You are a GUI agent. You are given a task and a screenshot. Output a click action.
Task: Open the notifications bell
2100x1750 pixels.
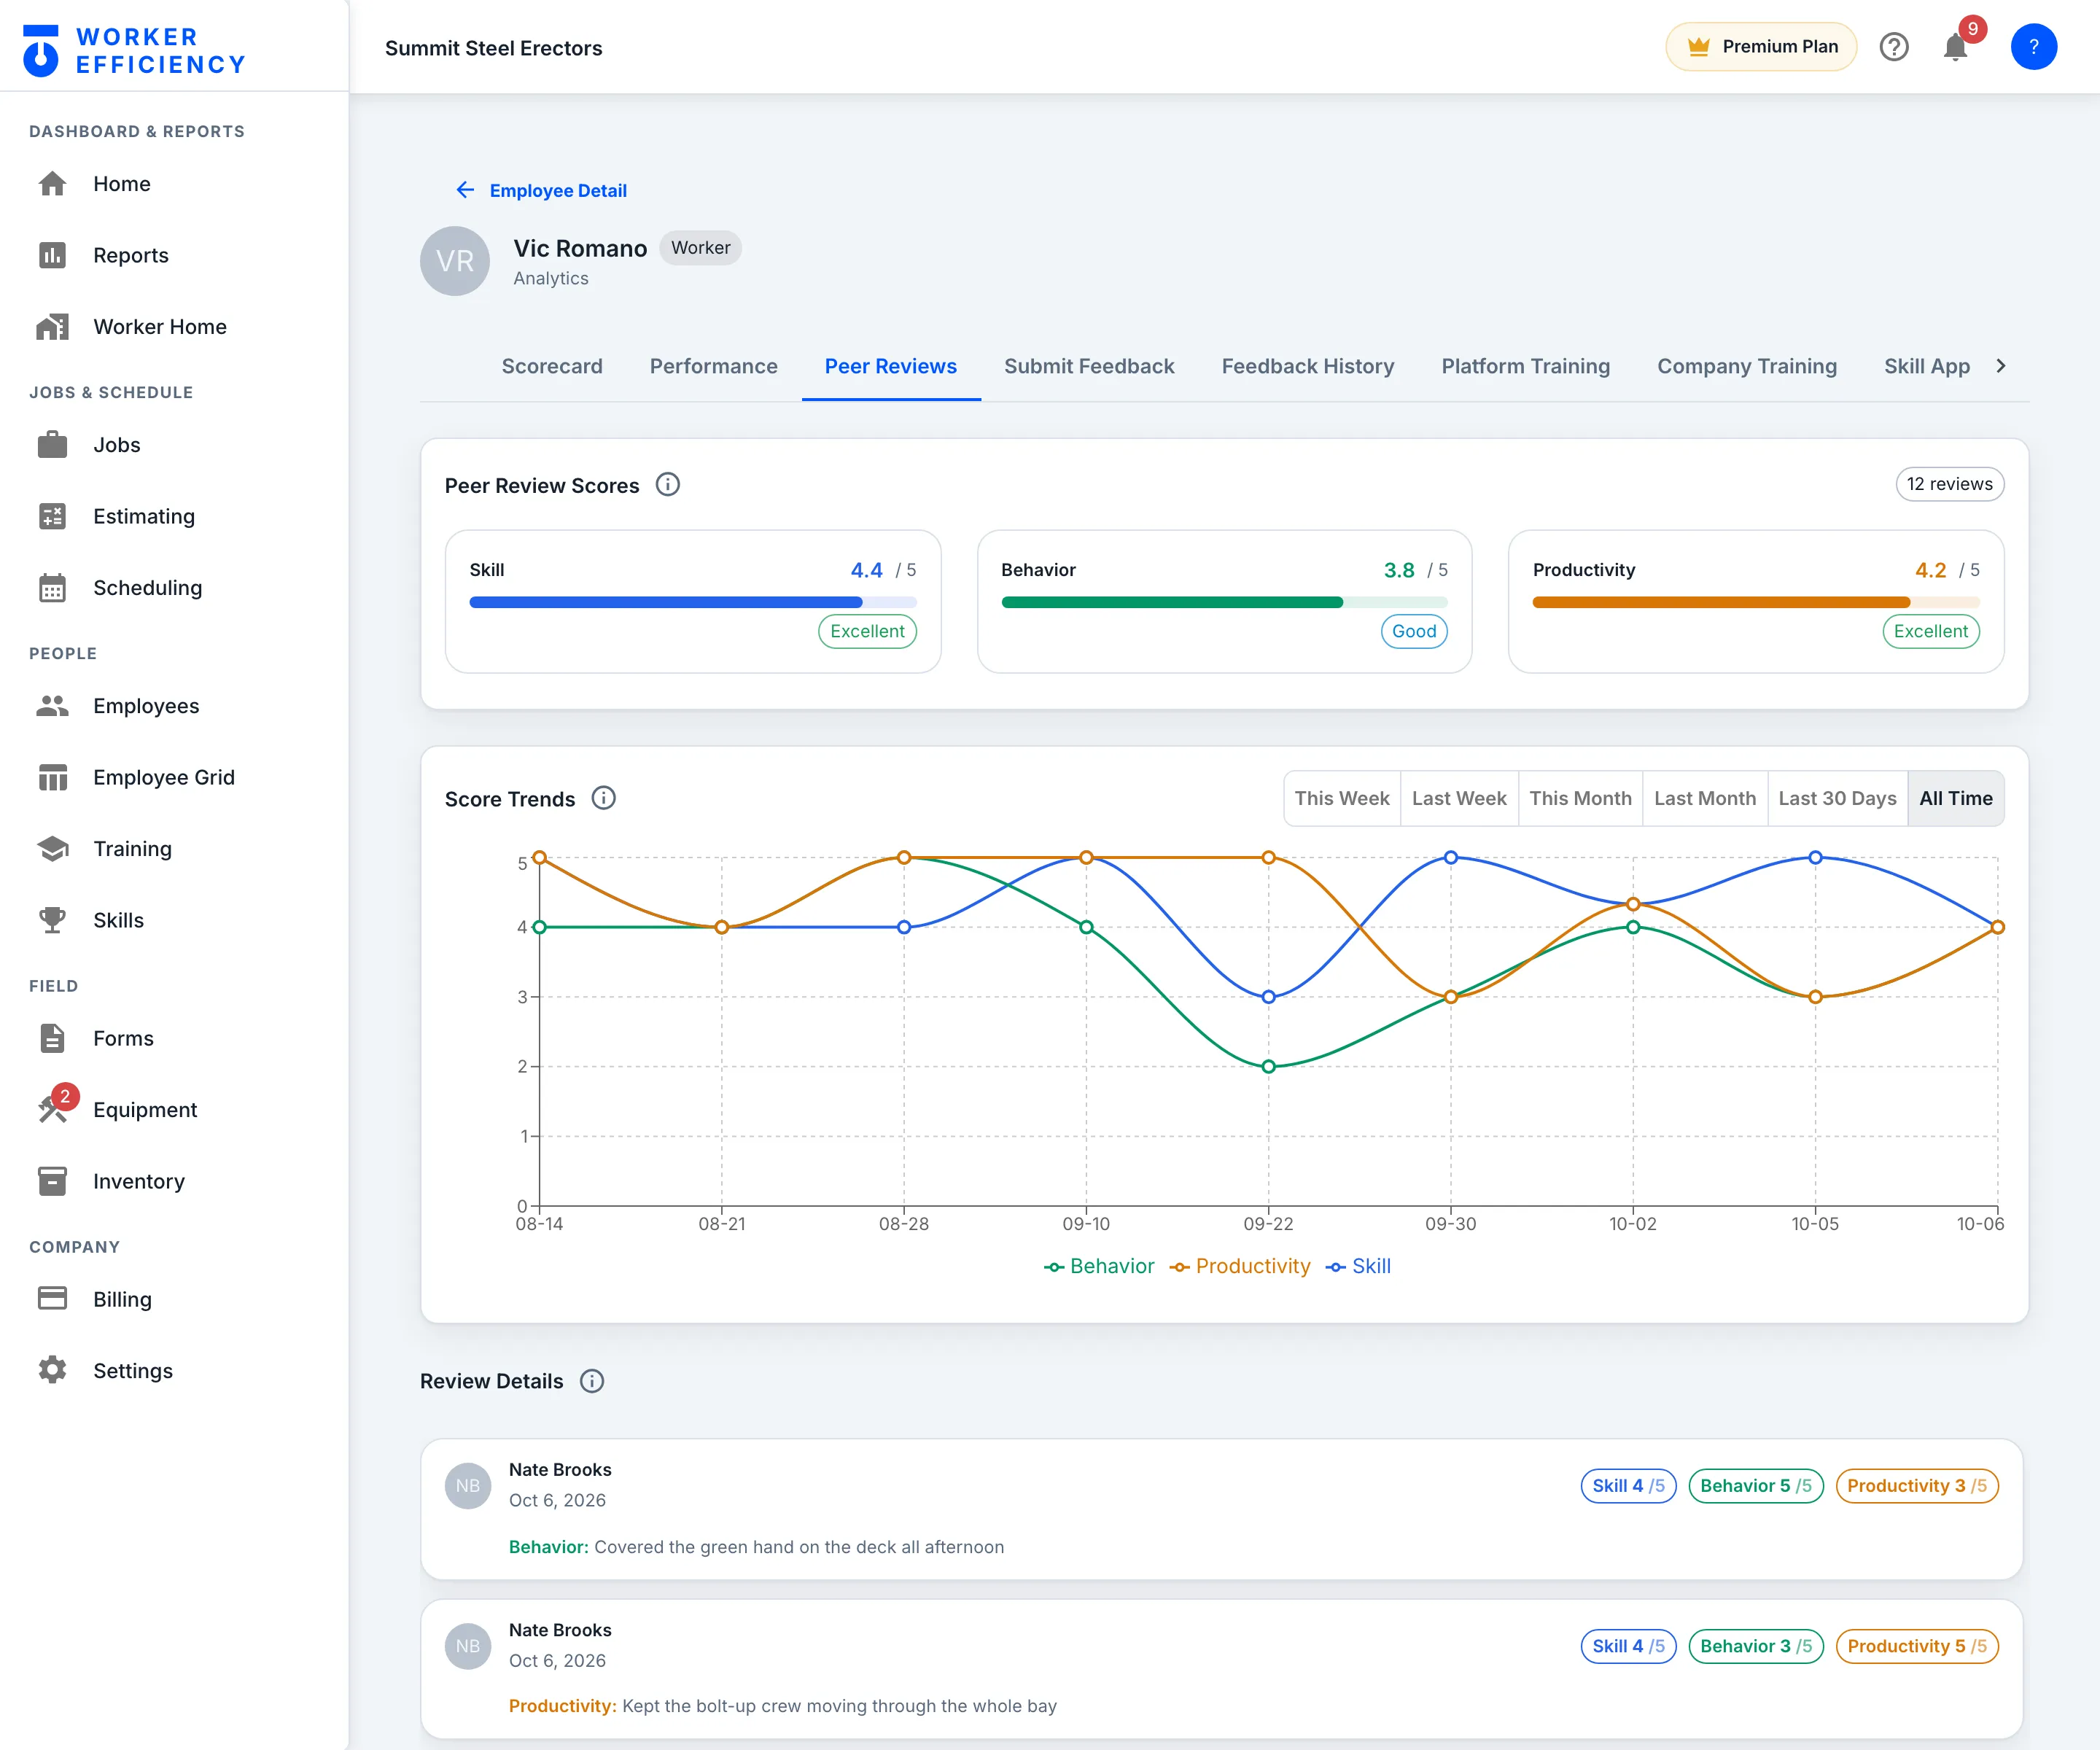(1956, 47)
